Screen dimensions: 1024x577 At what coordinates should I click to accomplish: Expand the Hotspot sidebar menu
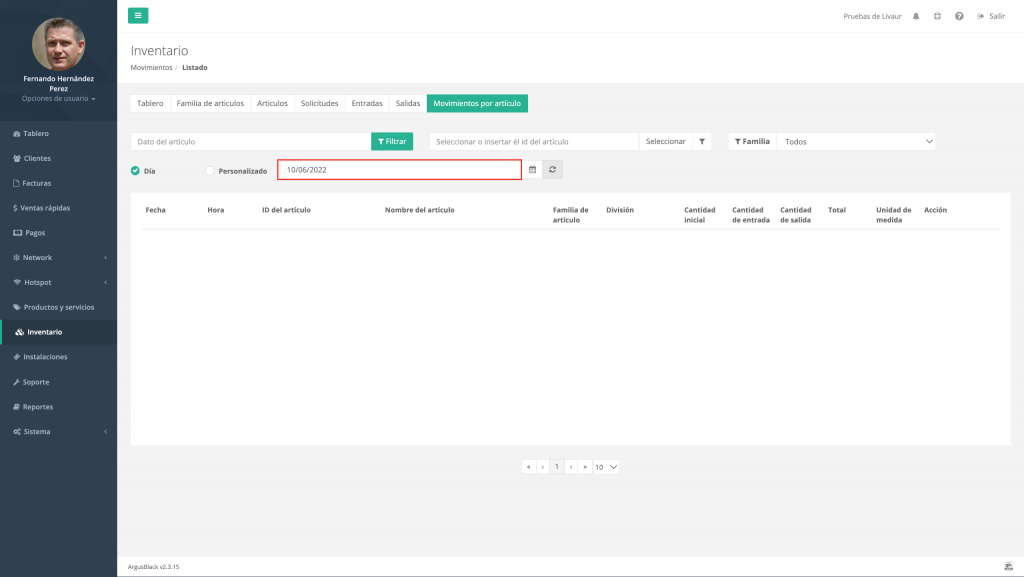tap(59, 282)
